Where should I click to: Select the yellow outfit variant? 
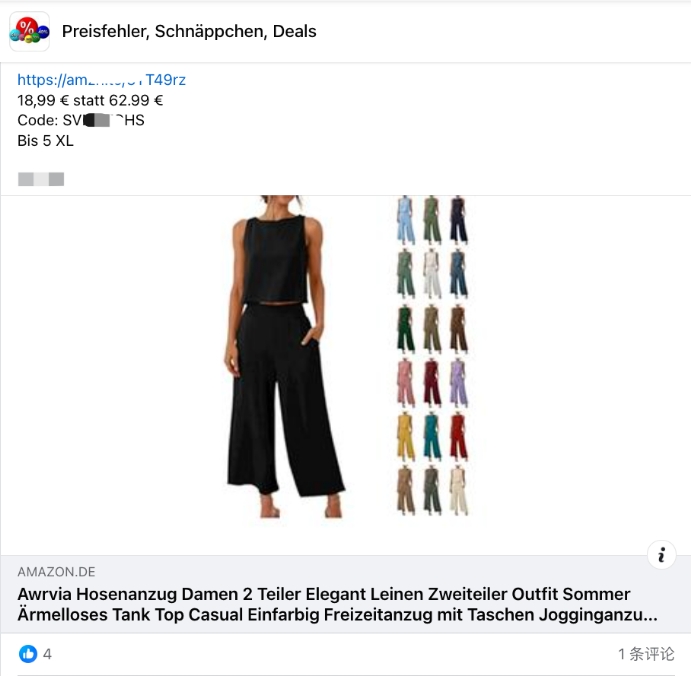pos(405,436)
